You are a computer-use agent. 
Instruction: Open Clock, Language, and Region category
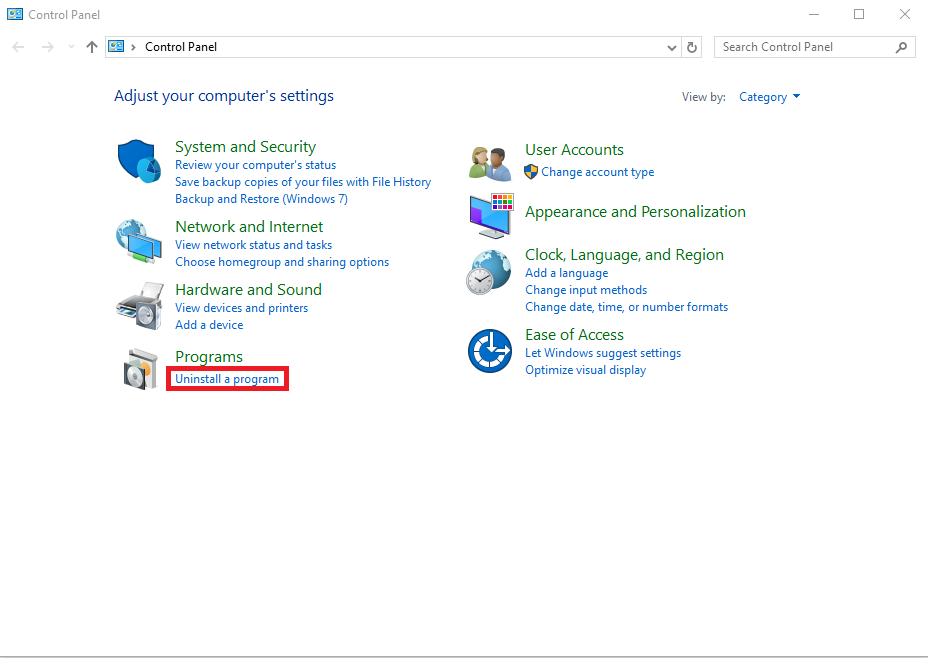click(624, 255)
